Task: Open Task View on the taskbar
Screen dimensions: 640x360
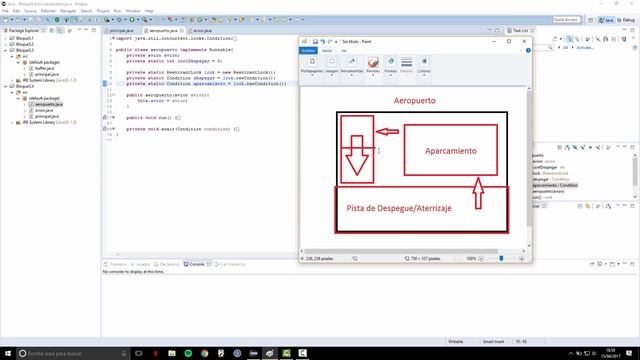Action: click(138, 353)
